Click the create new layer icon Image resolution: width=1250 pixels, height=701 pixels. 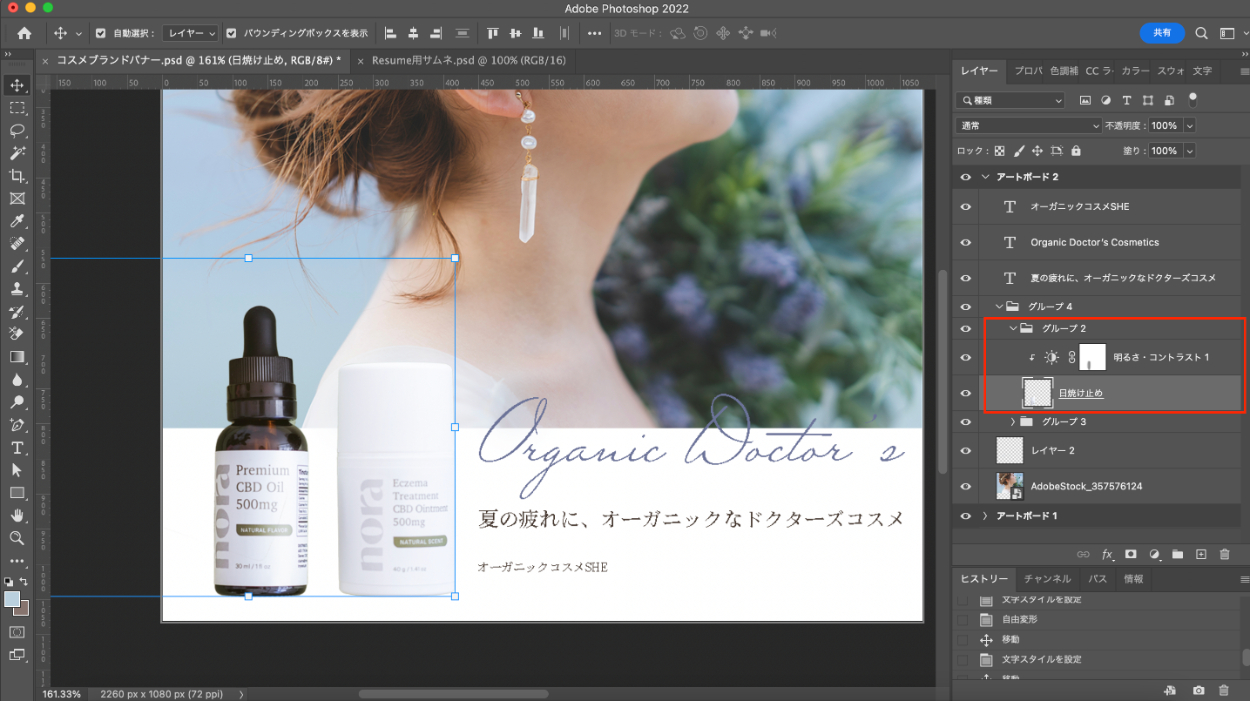pyautogui.click(x=1201, y=554)
